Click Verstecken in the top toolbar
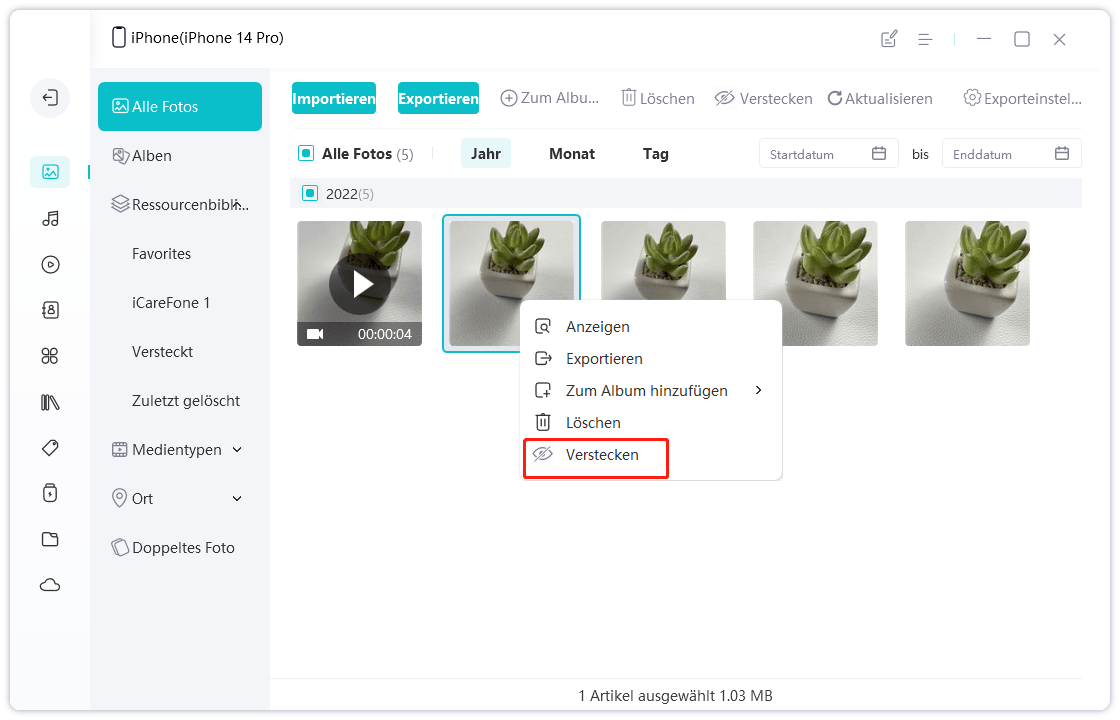This screenshot has height=720, width=1120. pos(762,98)
